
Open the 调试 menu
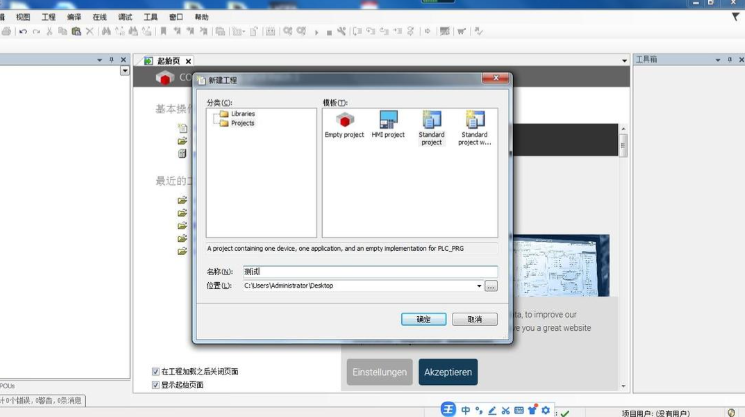click(x=125, y=17)
